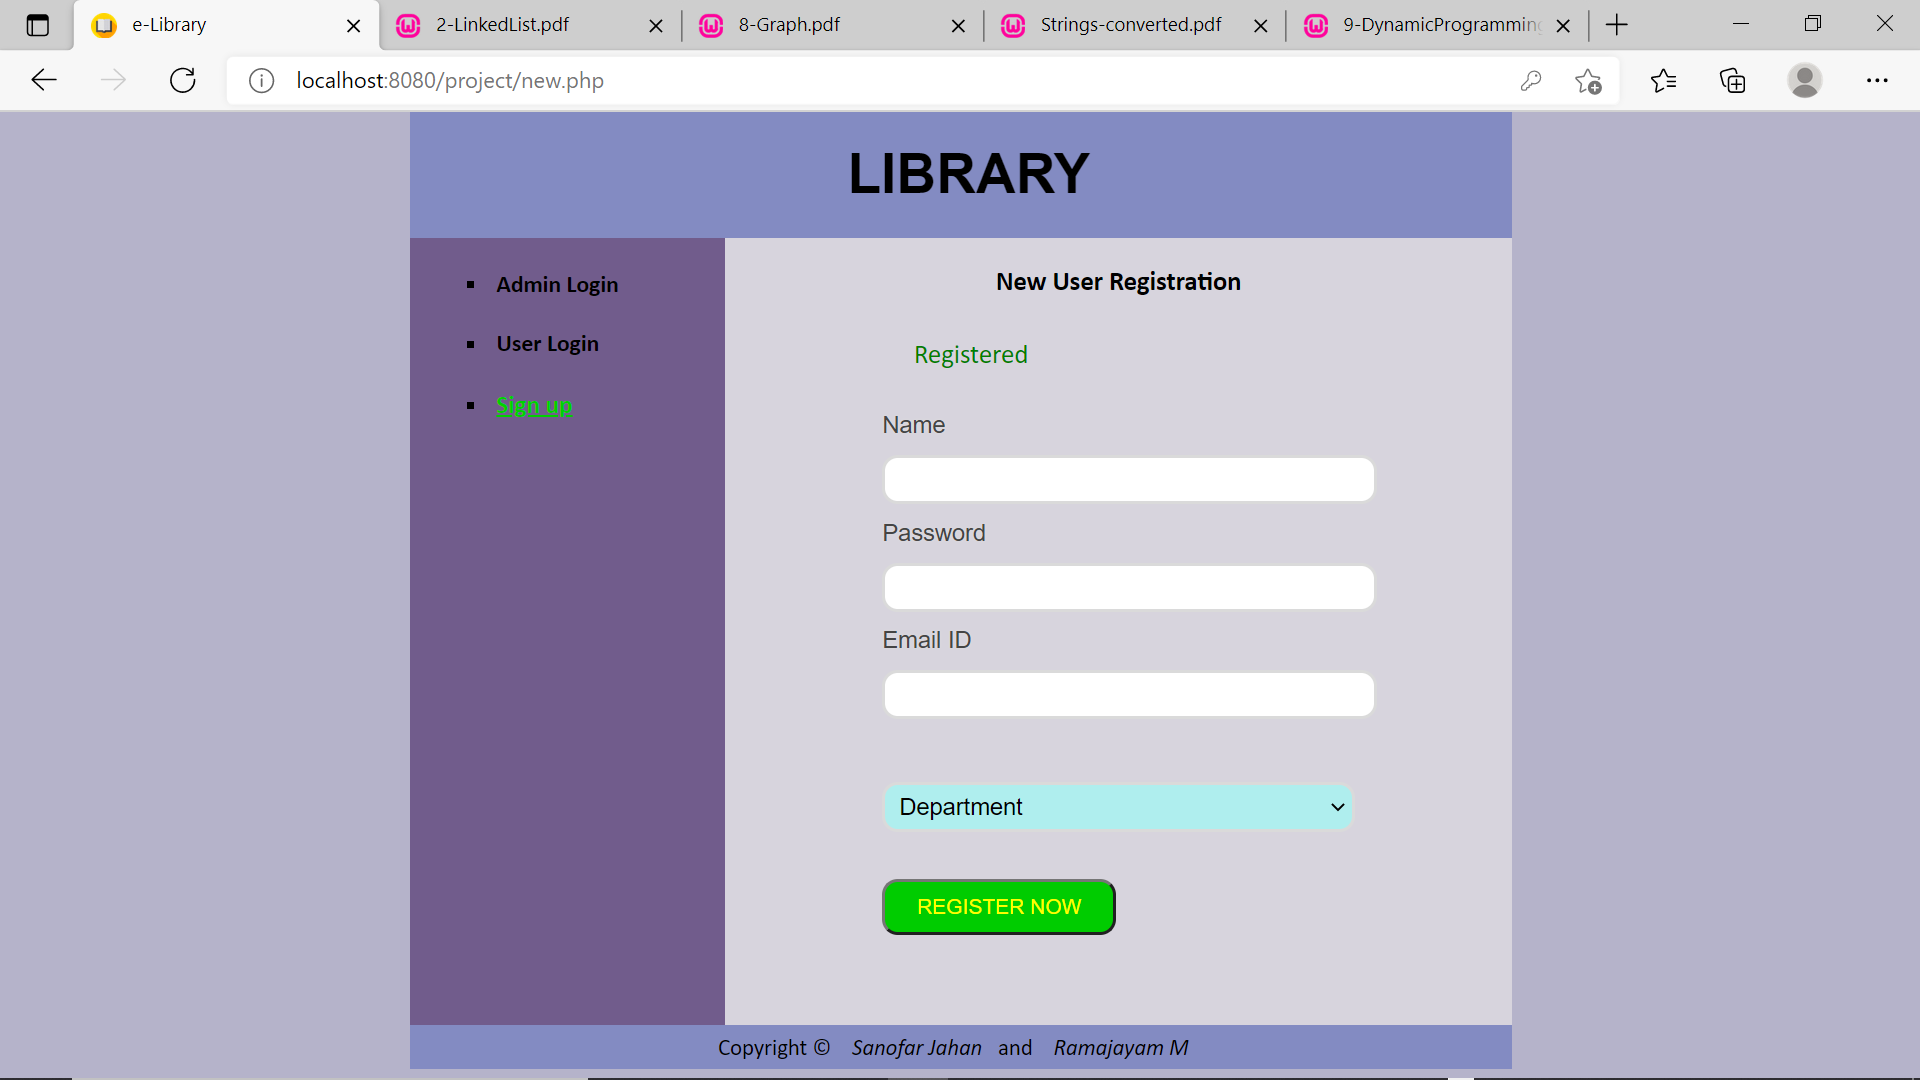1920x1080 pixels.
Task: Open the Admin Login link
Action: (557, 285)
